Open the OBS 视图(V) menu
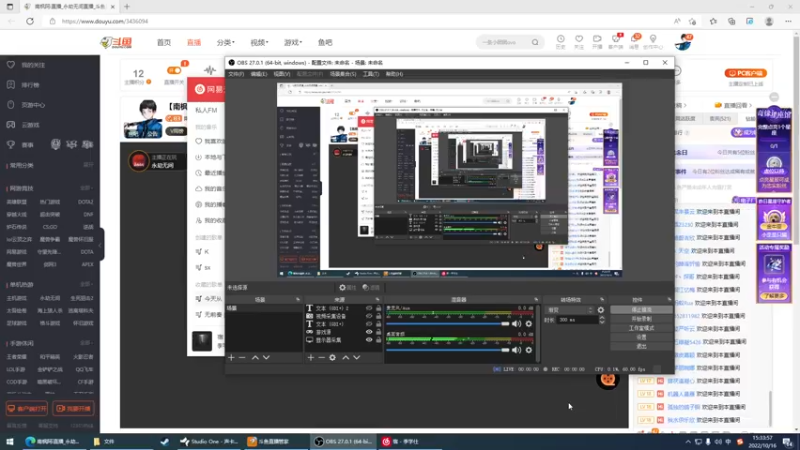 pos(282,74)
